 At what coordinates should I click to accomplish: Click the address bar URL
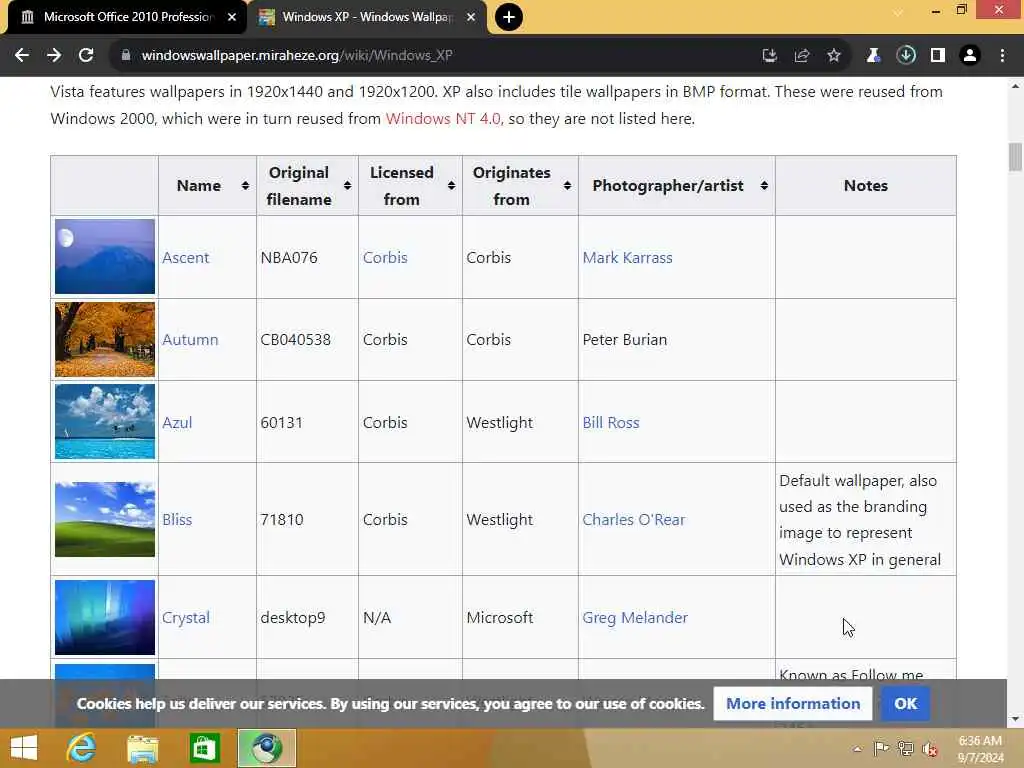(x=297, y=56)
